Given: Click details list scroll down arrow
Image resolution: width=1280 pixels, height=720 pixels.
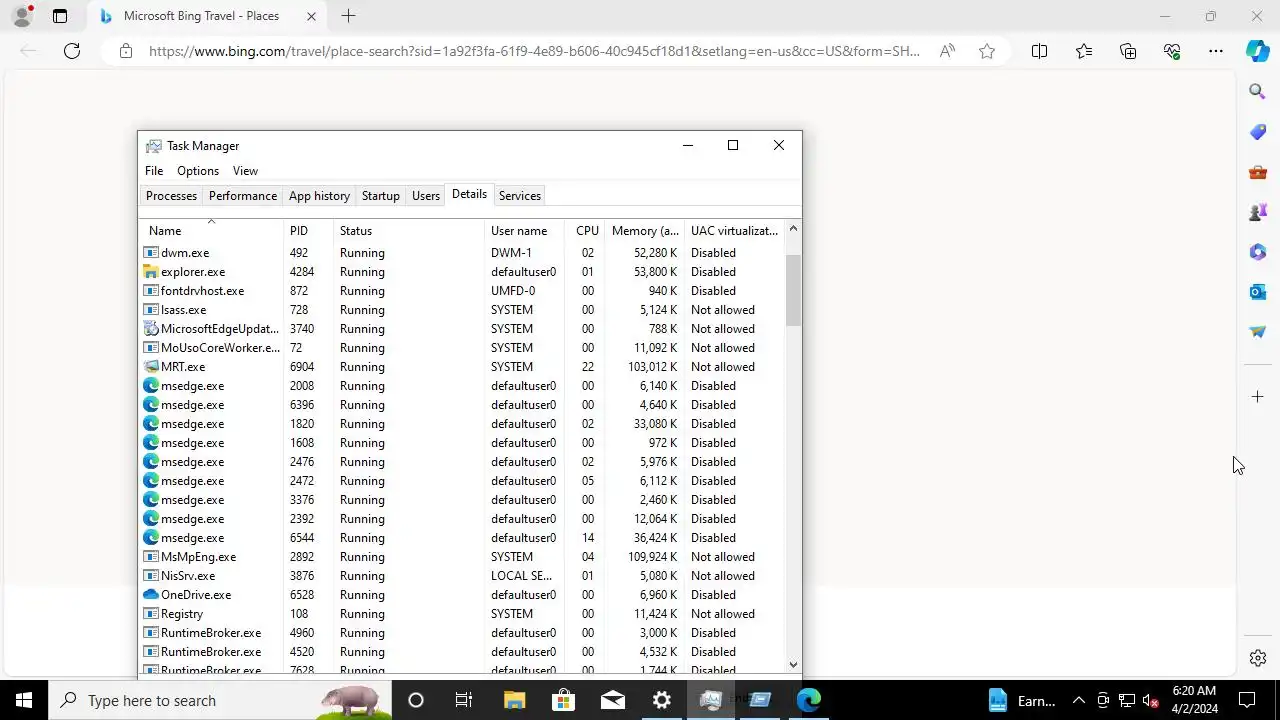Looking at the screenshot, I should 793,664.
